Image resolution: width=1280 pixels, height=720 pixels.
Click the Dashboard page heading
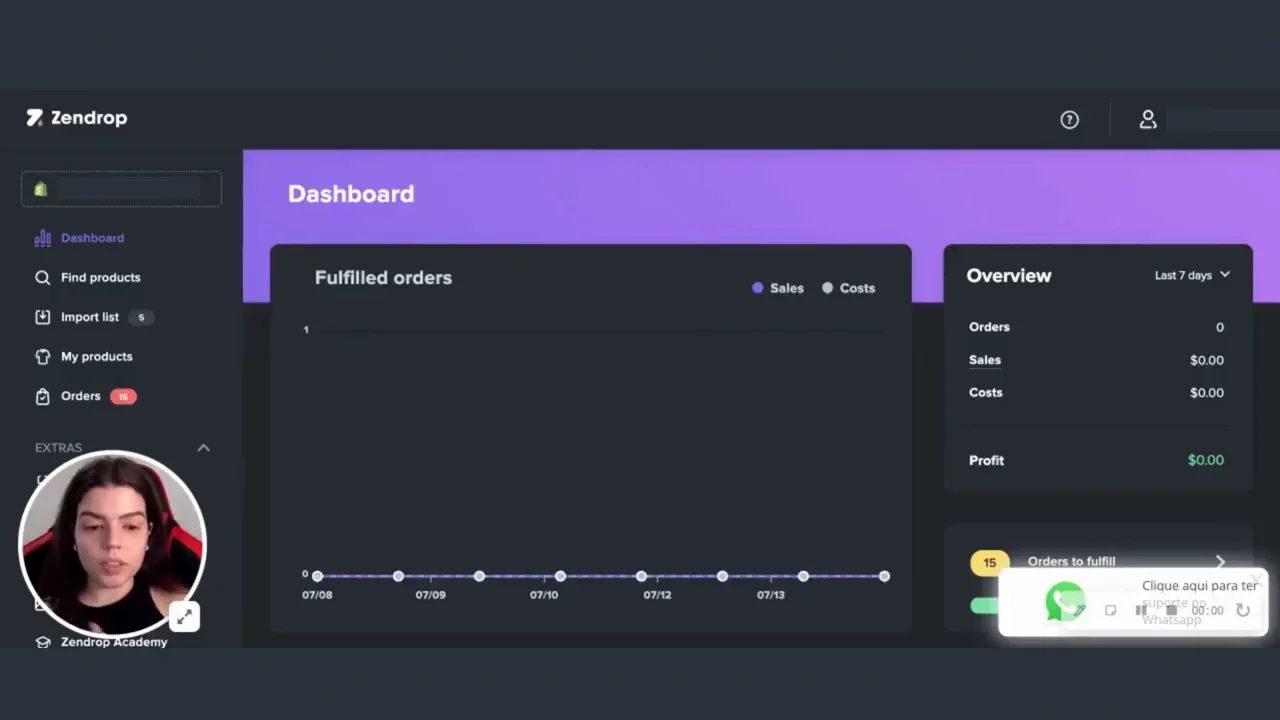tap(351, 194)
